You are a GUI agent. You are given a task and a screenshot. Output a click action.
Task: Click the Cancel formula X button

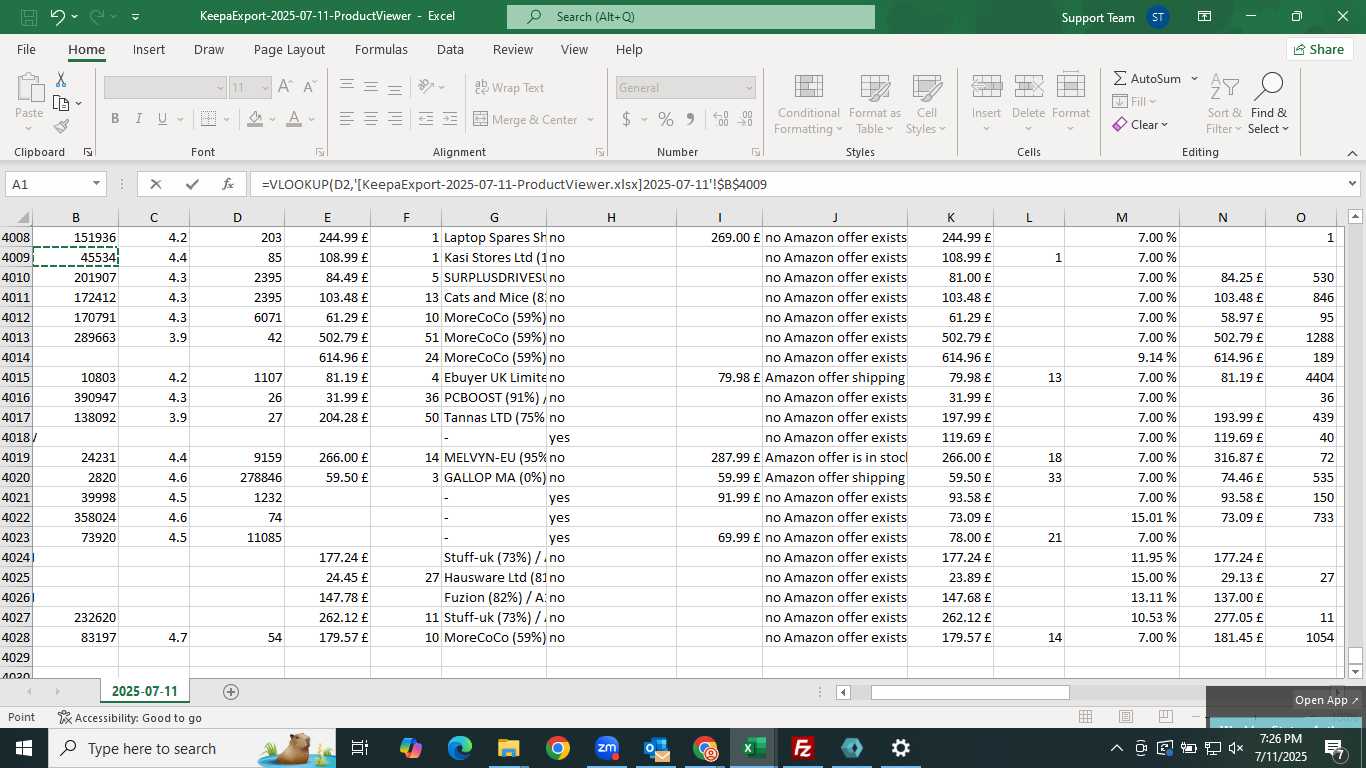coord(155,184)
